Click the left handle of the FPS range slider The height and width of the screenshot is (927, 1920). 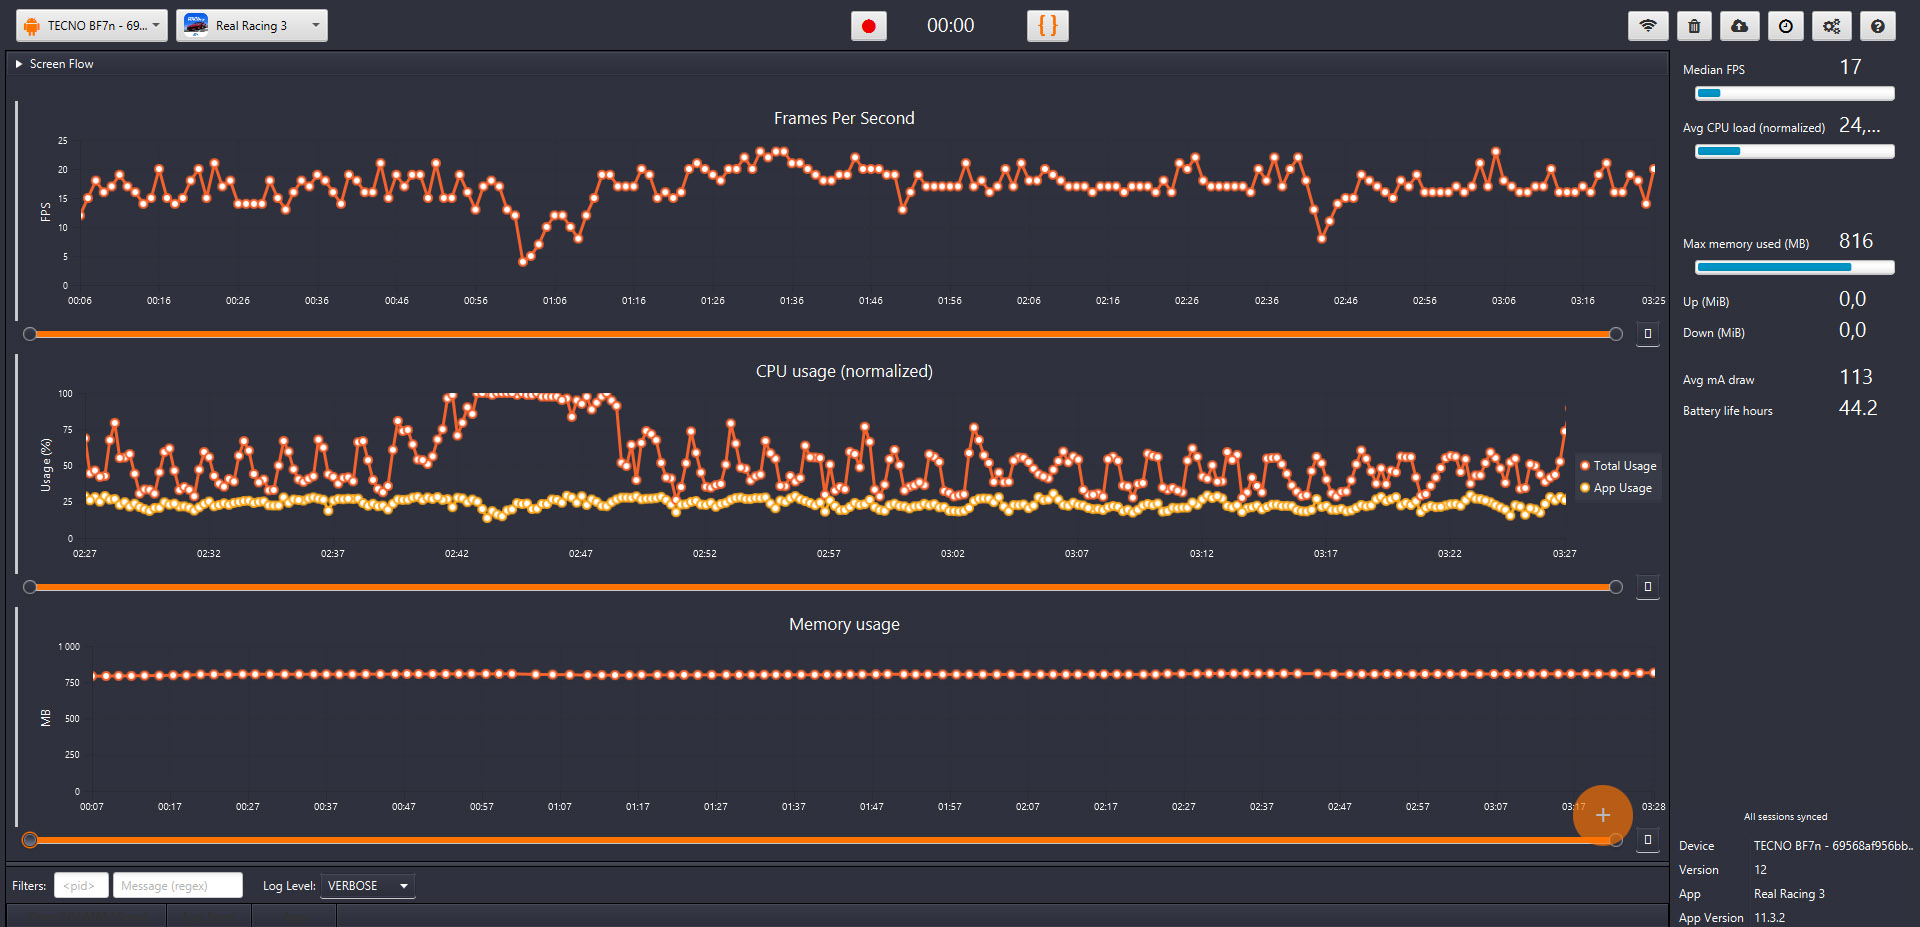coord(30,334)
